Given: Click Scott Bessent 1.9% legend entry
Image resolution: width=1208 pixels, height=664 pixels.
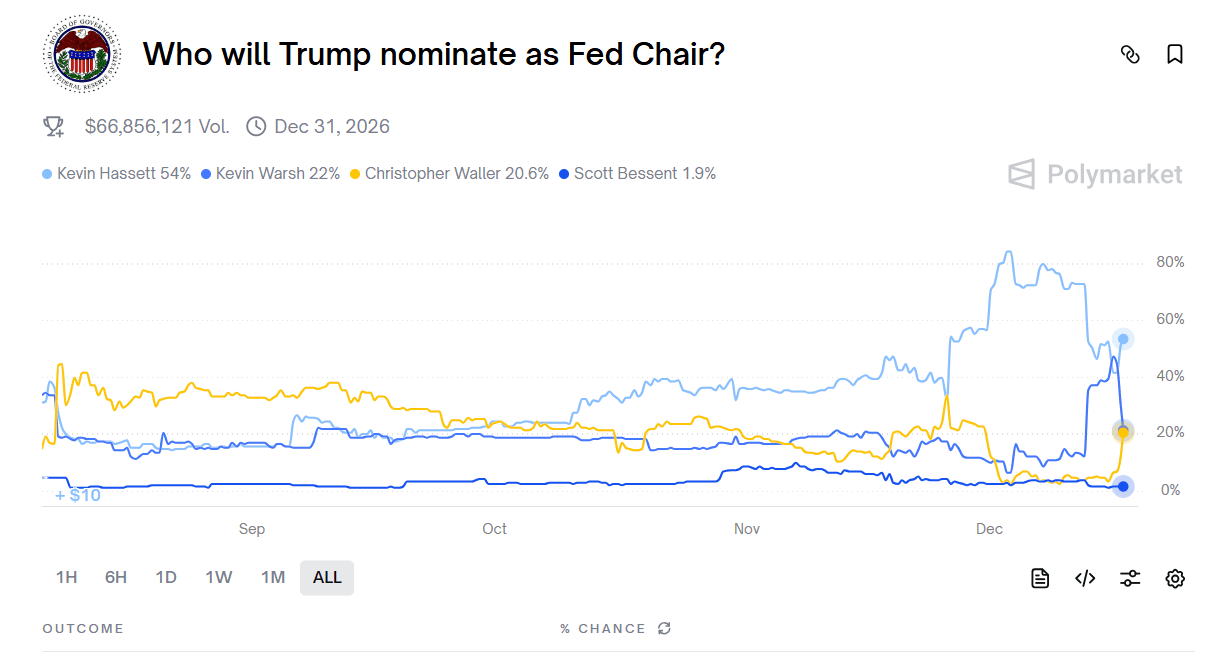Looking at the screenshot, I should click(638, 173).
